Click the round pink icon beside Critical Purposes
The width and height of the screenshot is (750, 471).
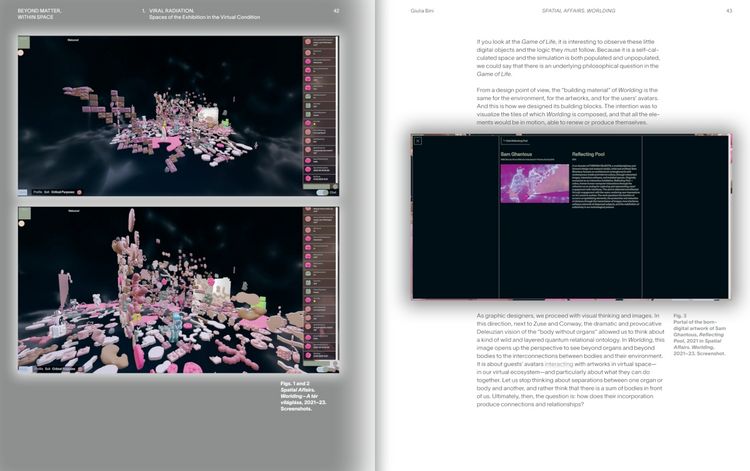click(x=79, y=192)
